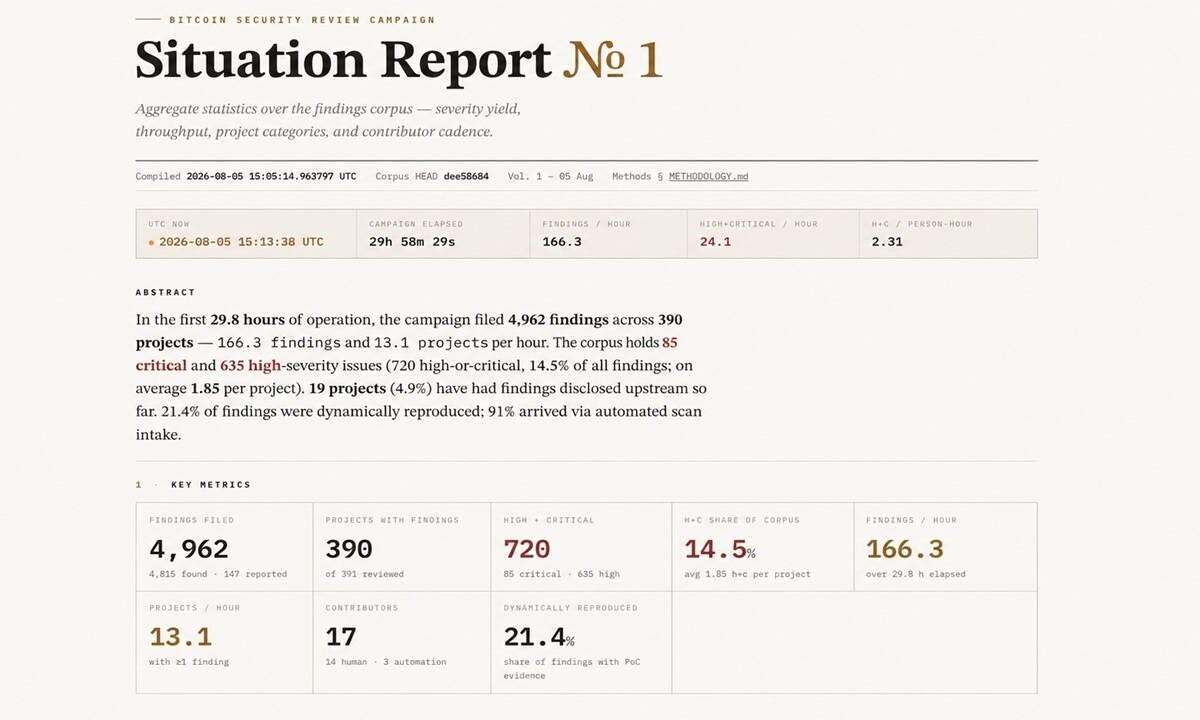Click the Findings / Hour card value 166.3
Image resolution: width=1200 pixels, height=720 pixels.
[x=905, y=549]
